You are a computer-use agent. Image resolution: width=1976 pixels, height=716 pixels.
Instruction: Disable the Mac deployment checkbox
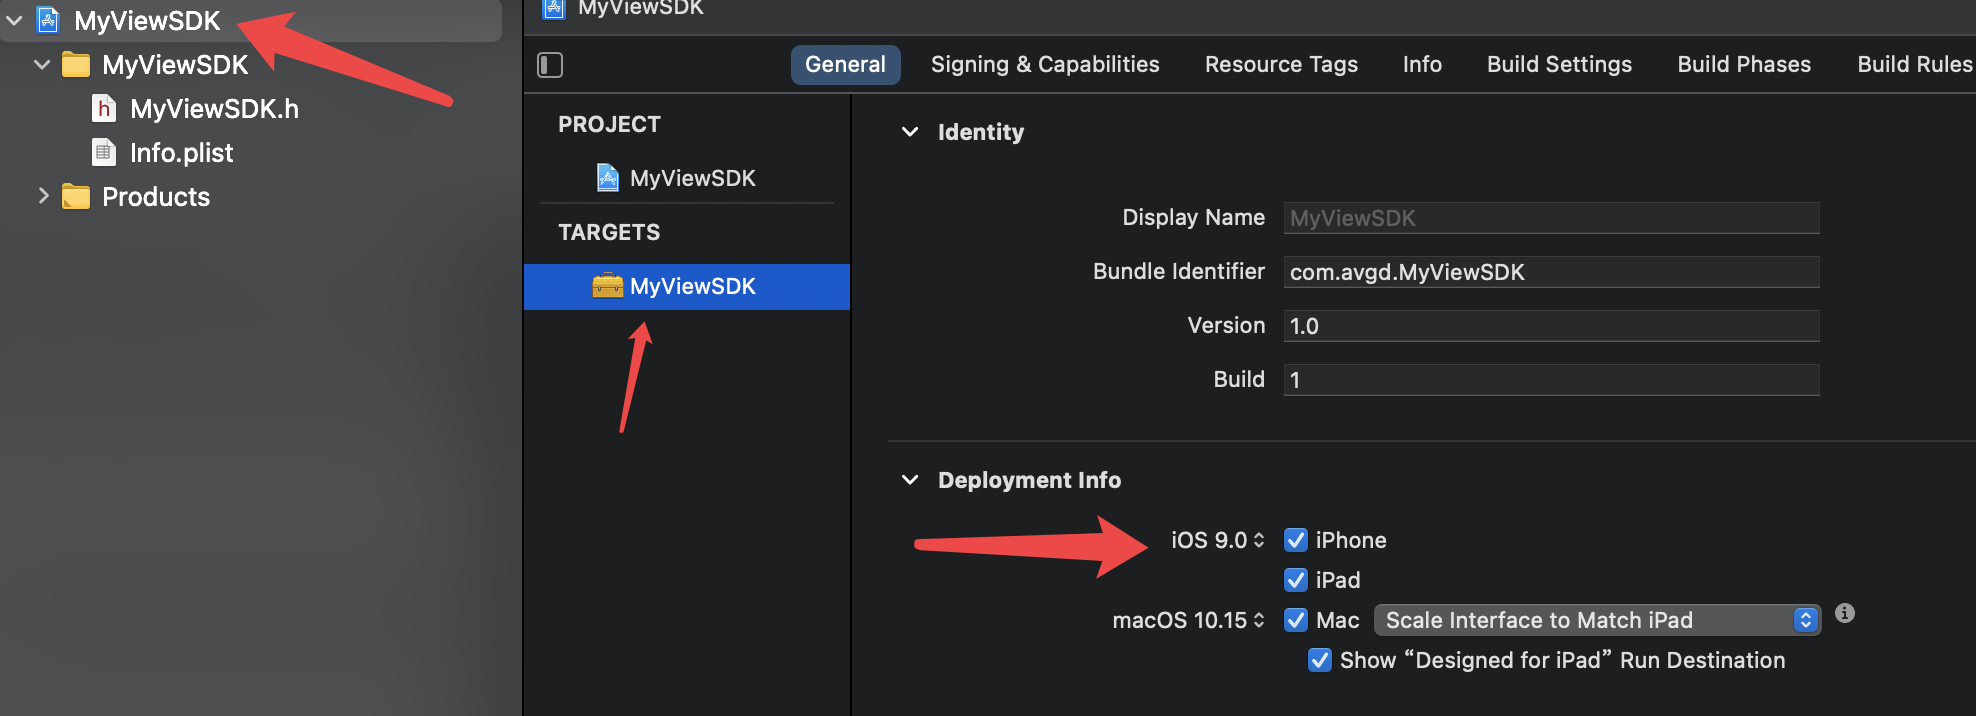[x=1296, y=620]
